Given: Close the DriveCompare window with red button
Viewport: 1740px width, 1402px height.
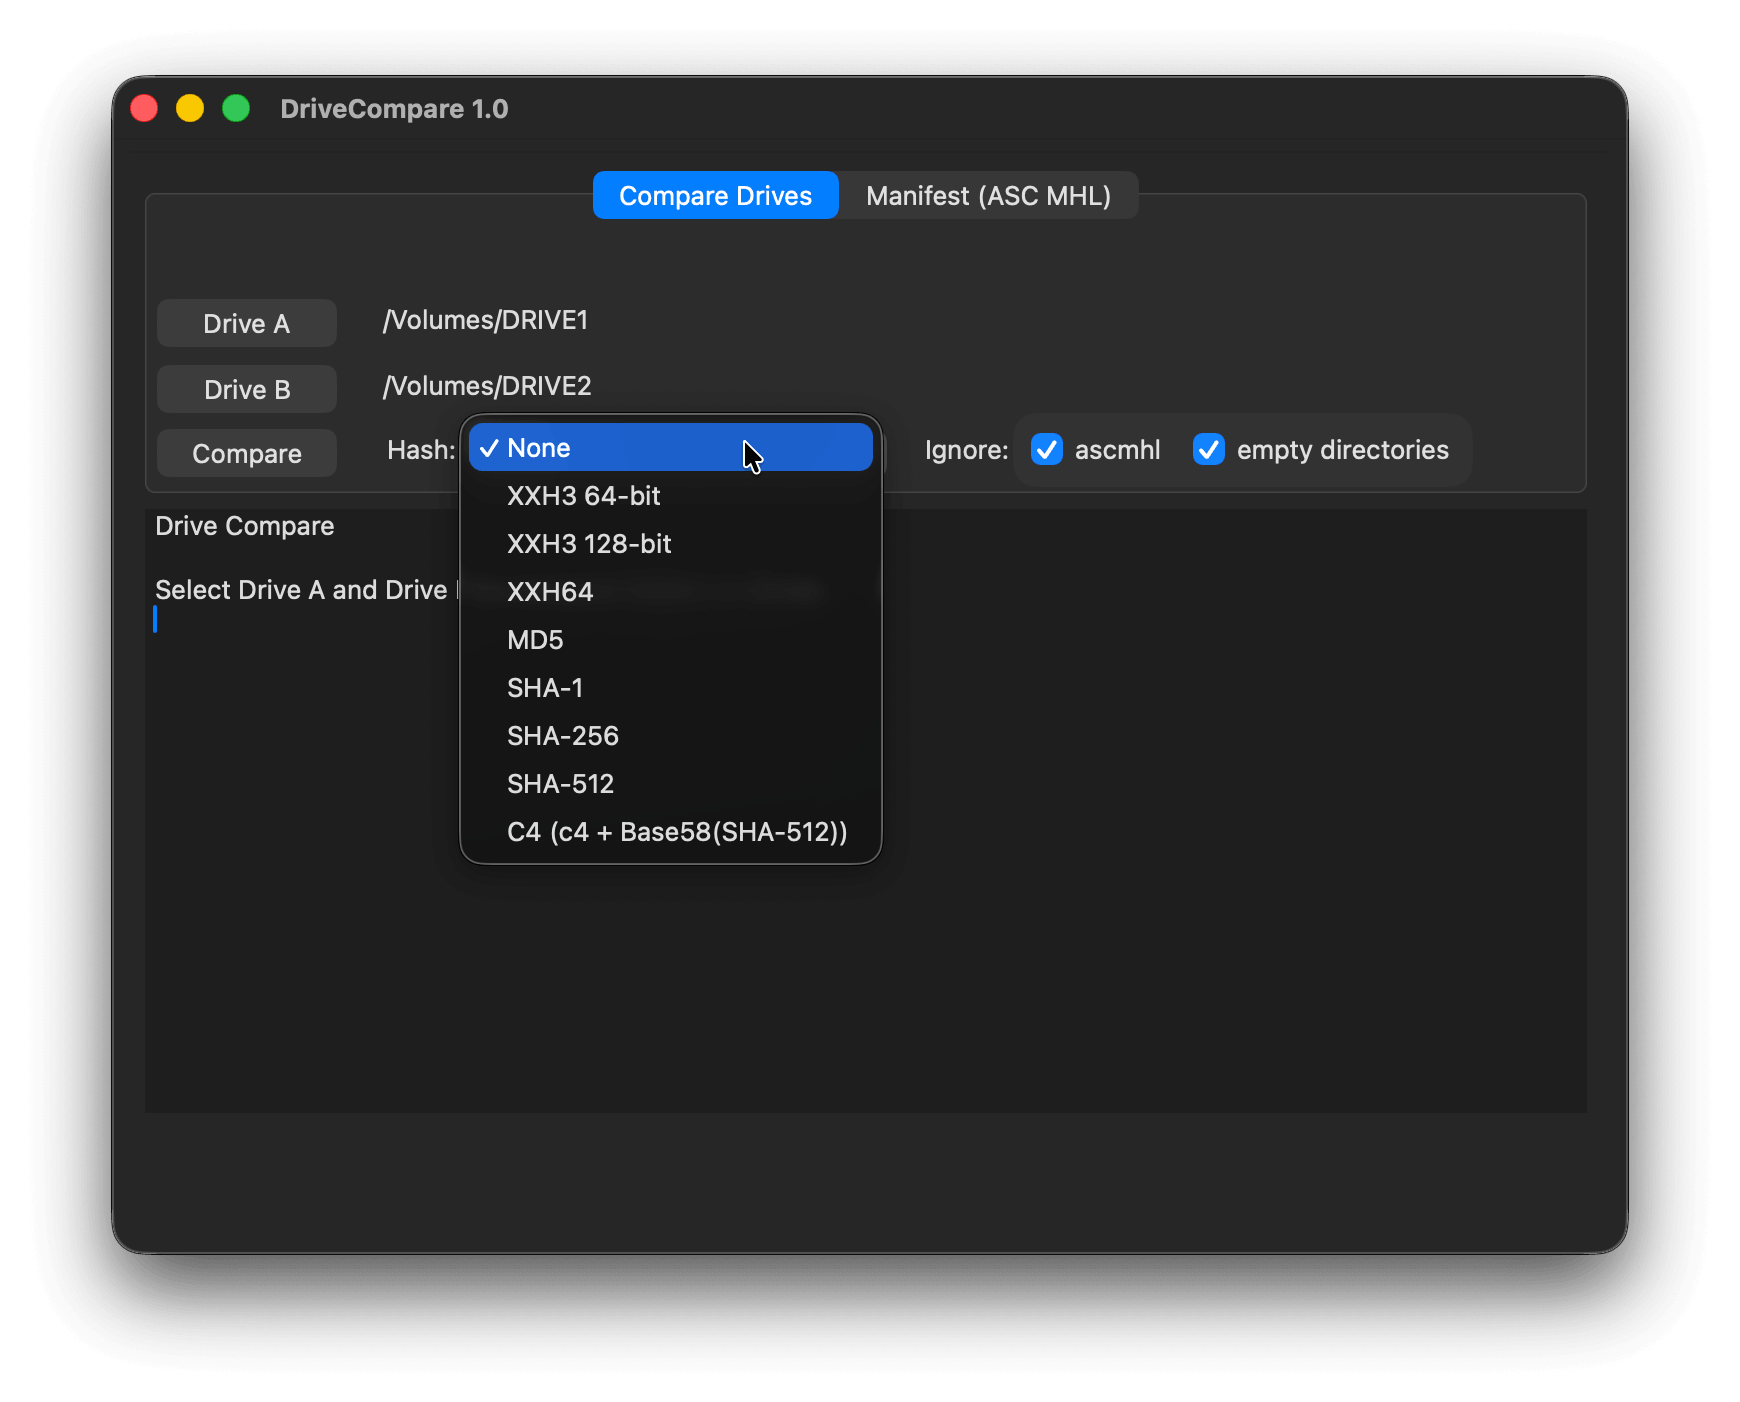Looking at the screenshot, I should [145, 108].
